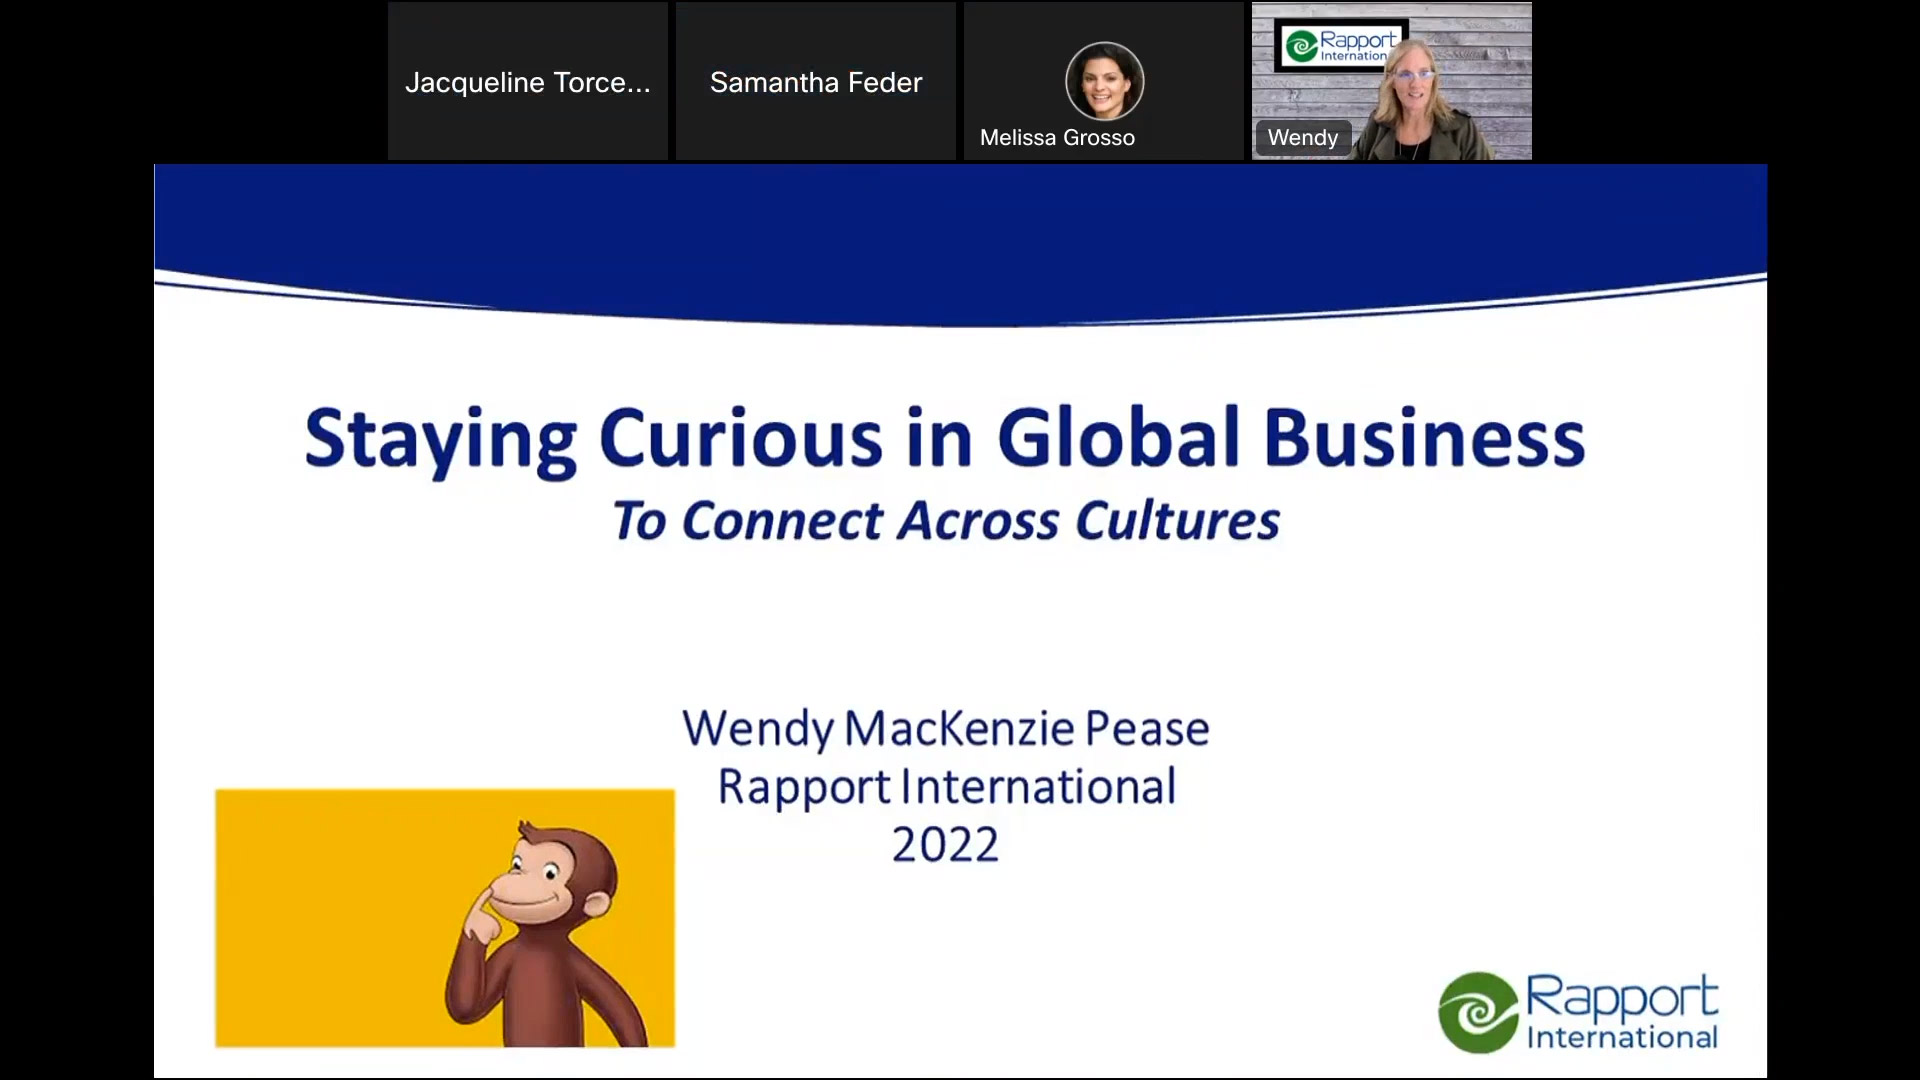This screenshot has width=1920, height=1080.
Task: Click the Melissa Grosso name label
Action: coord(1057,138)
